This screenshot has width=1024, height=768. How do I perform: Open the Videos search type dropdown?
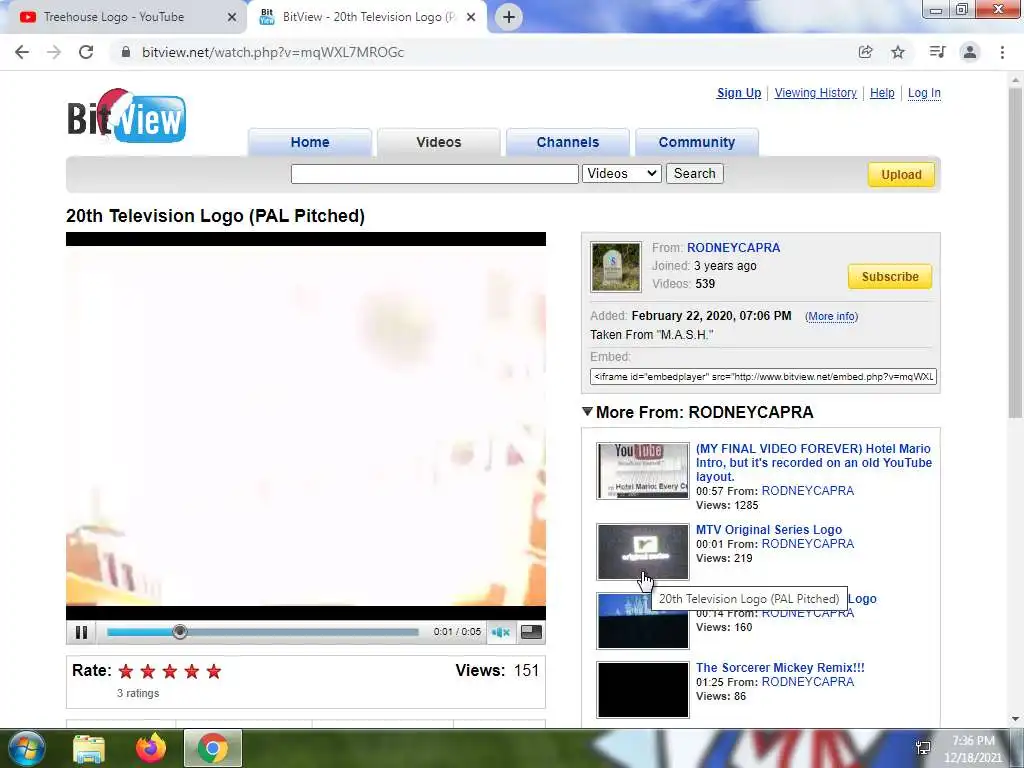(622, 174)
